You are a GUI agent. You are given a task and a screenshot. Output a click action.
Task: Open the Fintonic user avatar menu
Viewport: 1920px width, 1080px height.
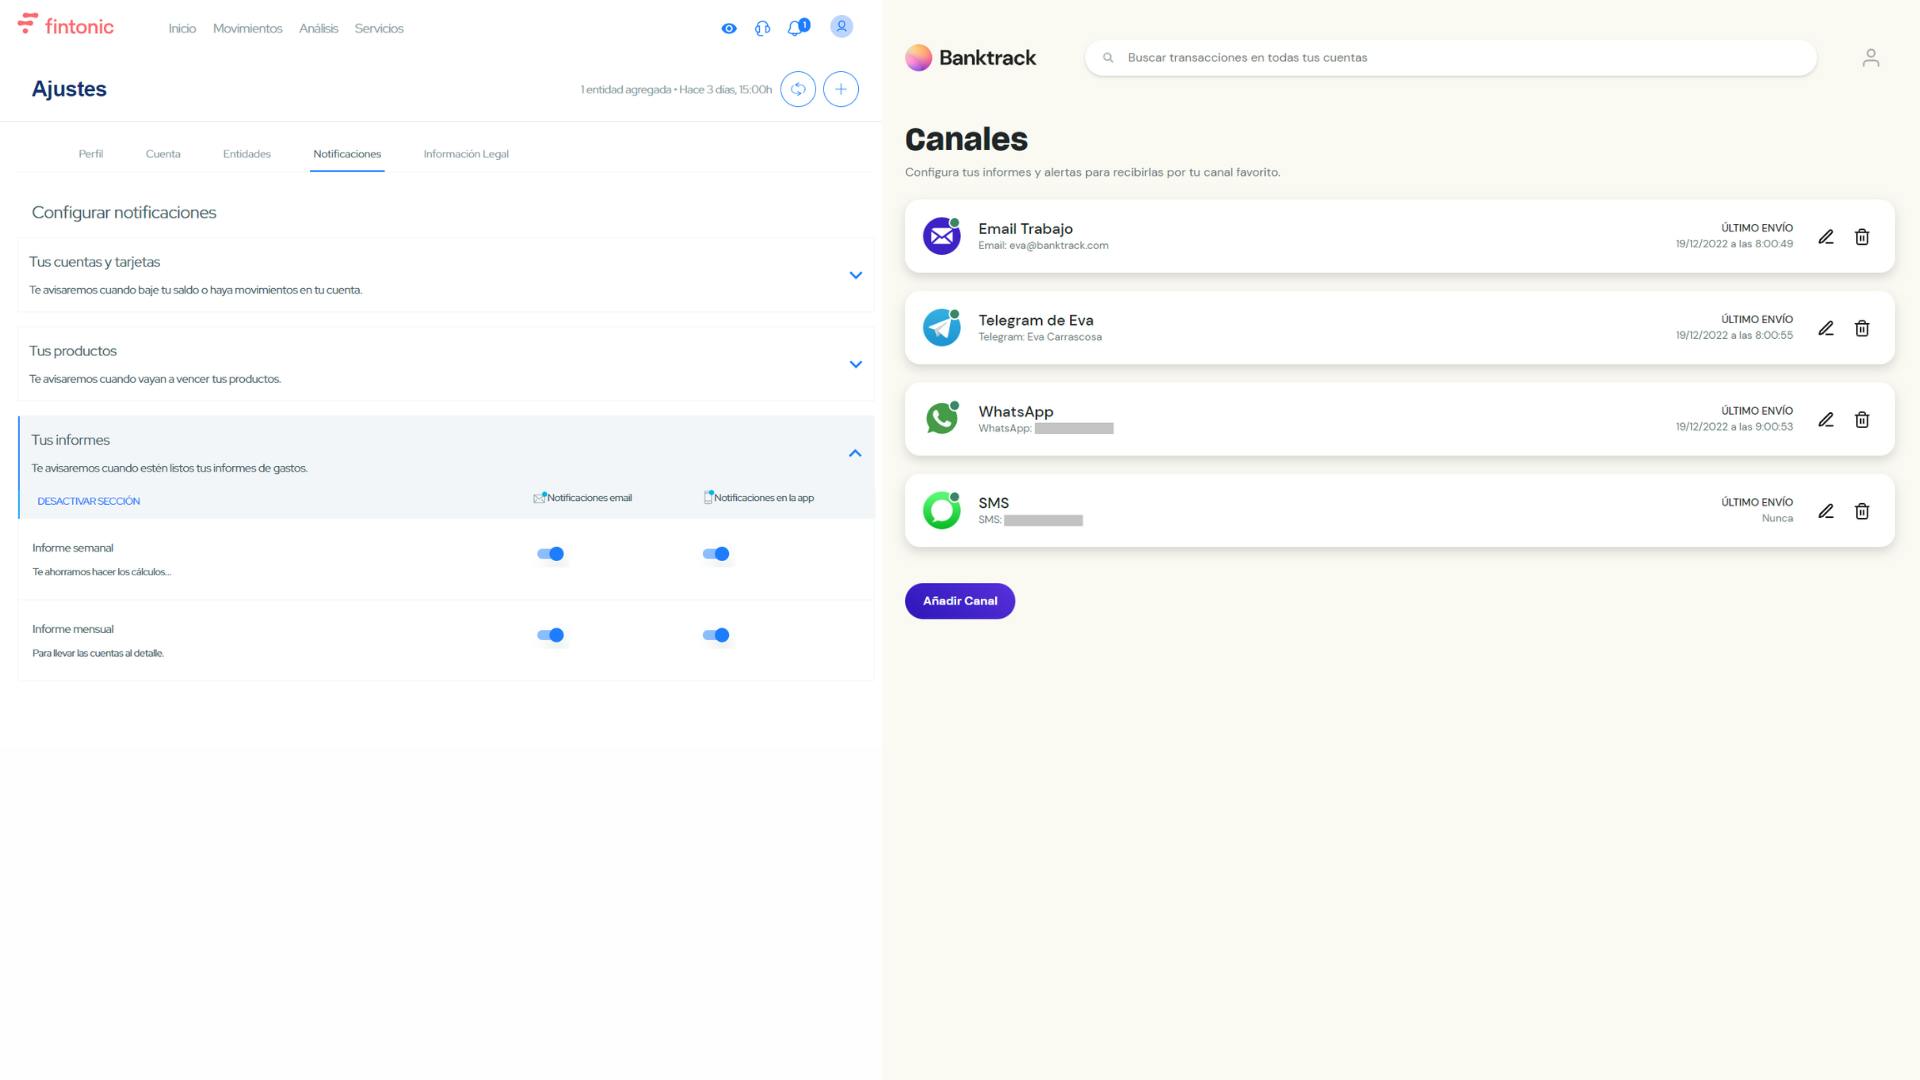842,27
